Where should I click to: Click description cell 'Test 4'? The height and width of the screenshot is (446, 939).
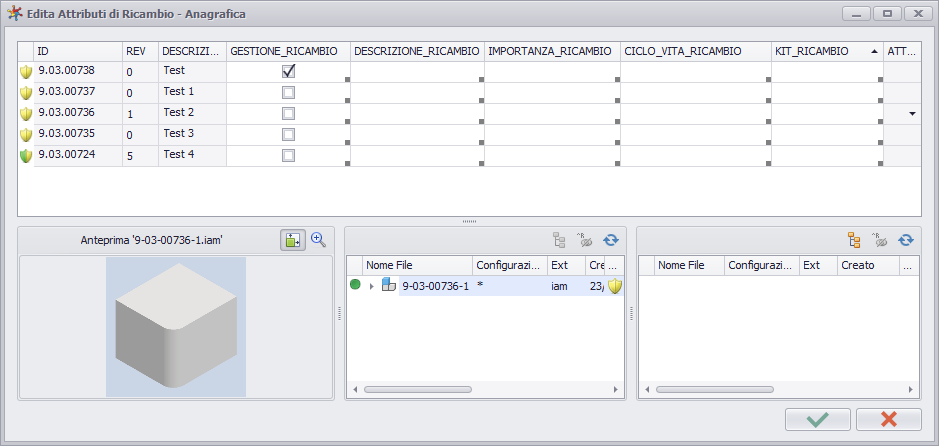click(x=192, y=154)
